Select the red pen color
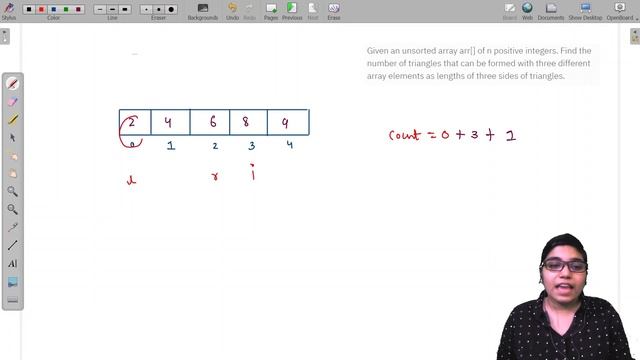 point(41,9)
